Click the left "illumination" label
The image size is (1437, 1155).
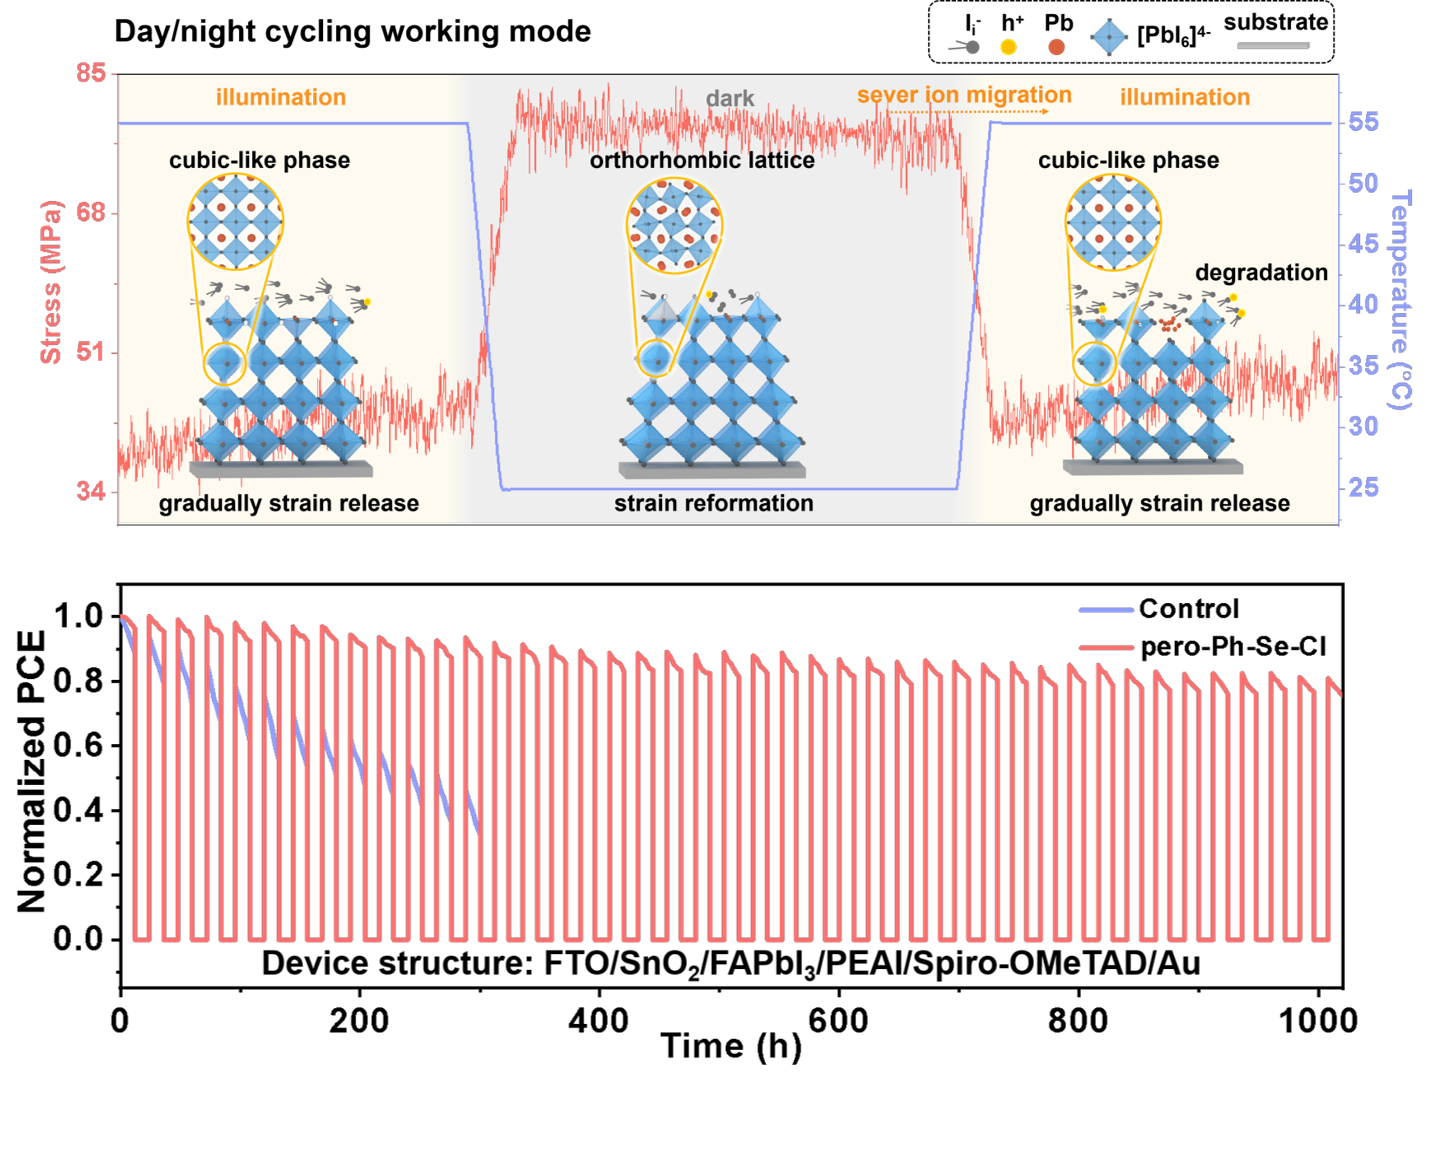281,97
